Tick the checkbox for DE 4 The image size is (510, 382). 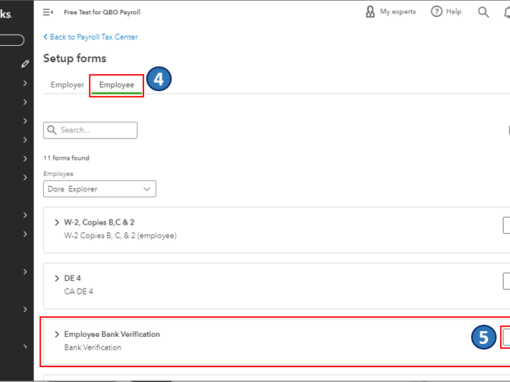pos(506,281)
